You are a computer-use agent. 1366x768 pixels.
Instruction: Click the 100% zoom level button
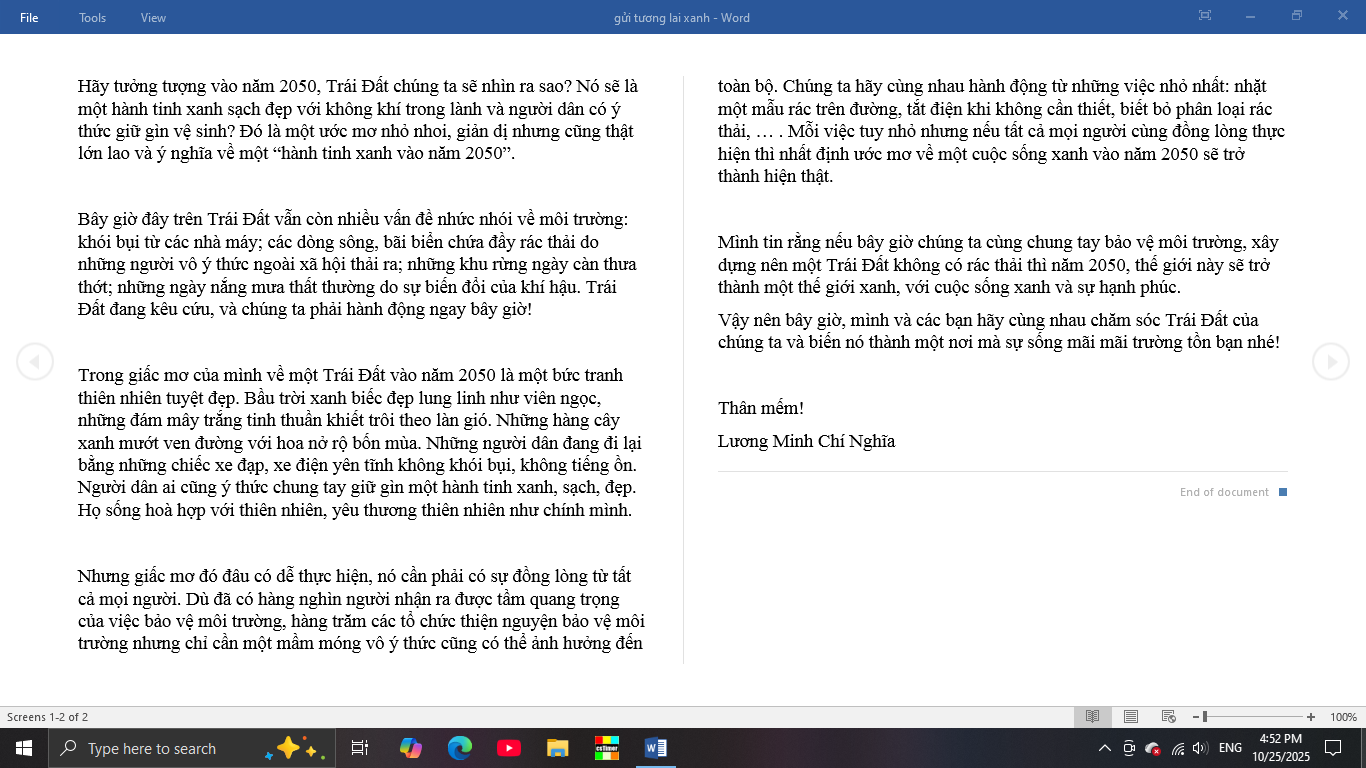coord(1343,717)
